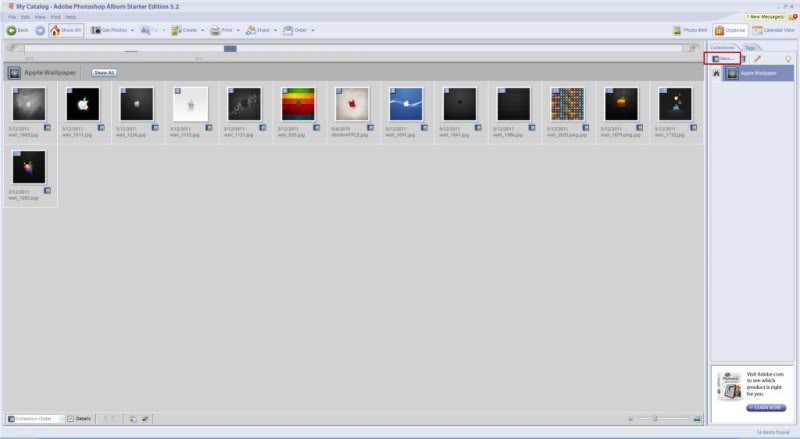Image resolution: width=800 pixels, height=439 pixels.
Task: Click Learn More button in Adobe ad
Action: [x=766, y=407]
